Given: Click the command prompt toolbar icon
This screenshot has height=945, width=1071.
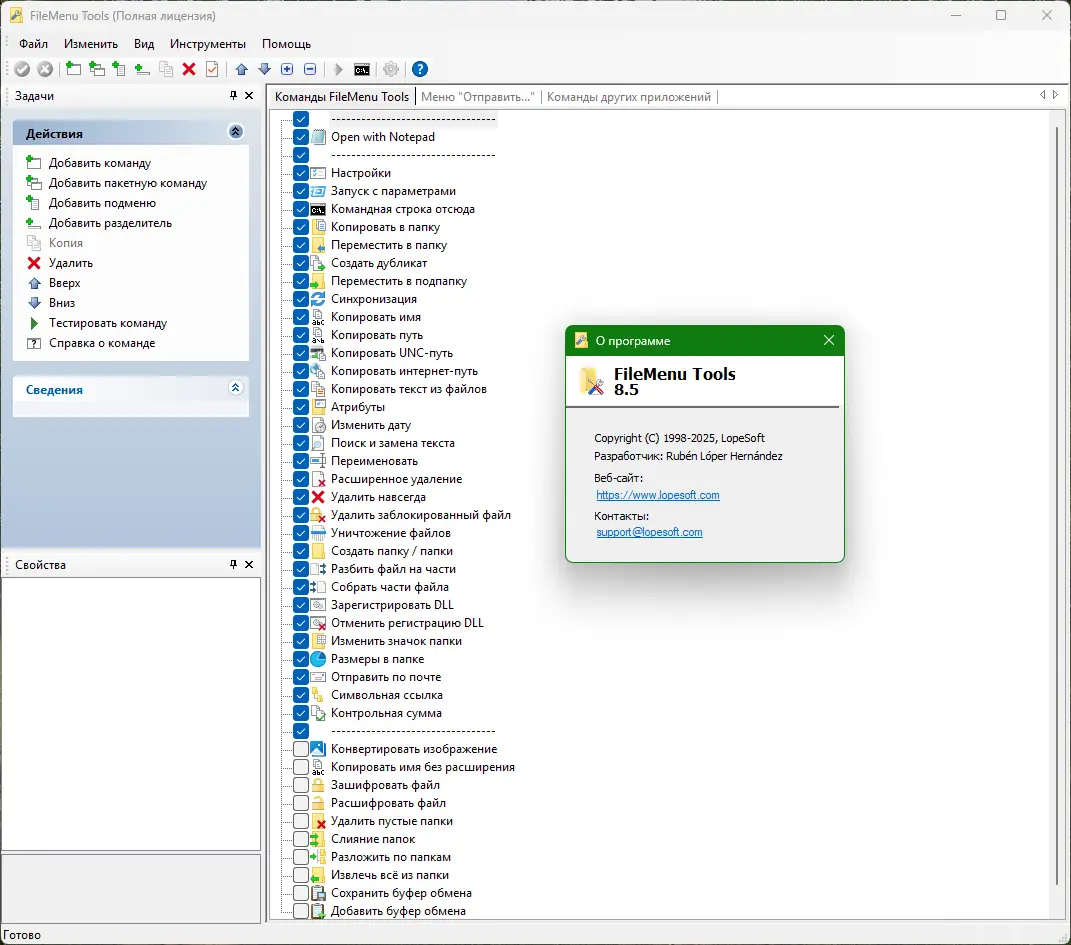Looking at the screenshot, I should pyautogui.click(x=362, y=69).
